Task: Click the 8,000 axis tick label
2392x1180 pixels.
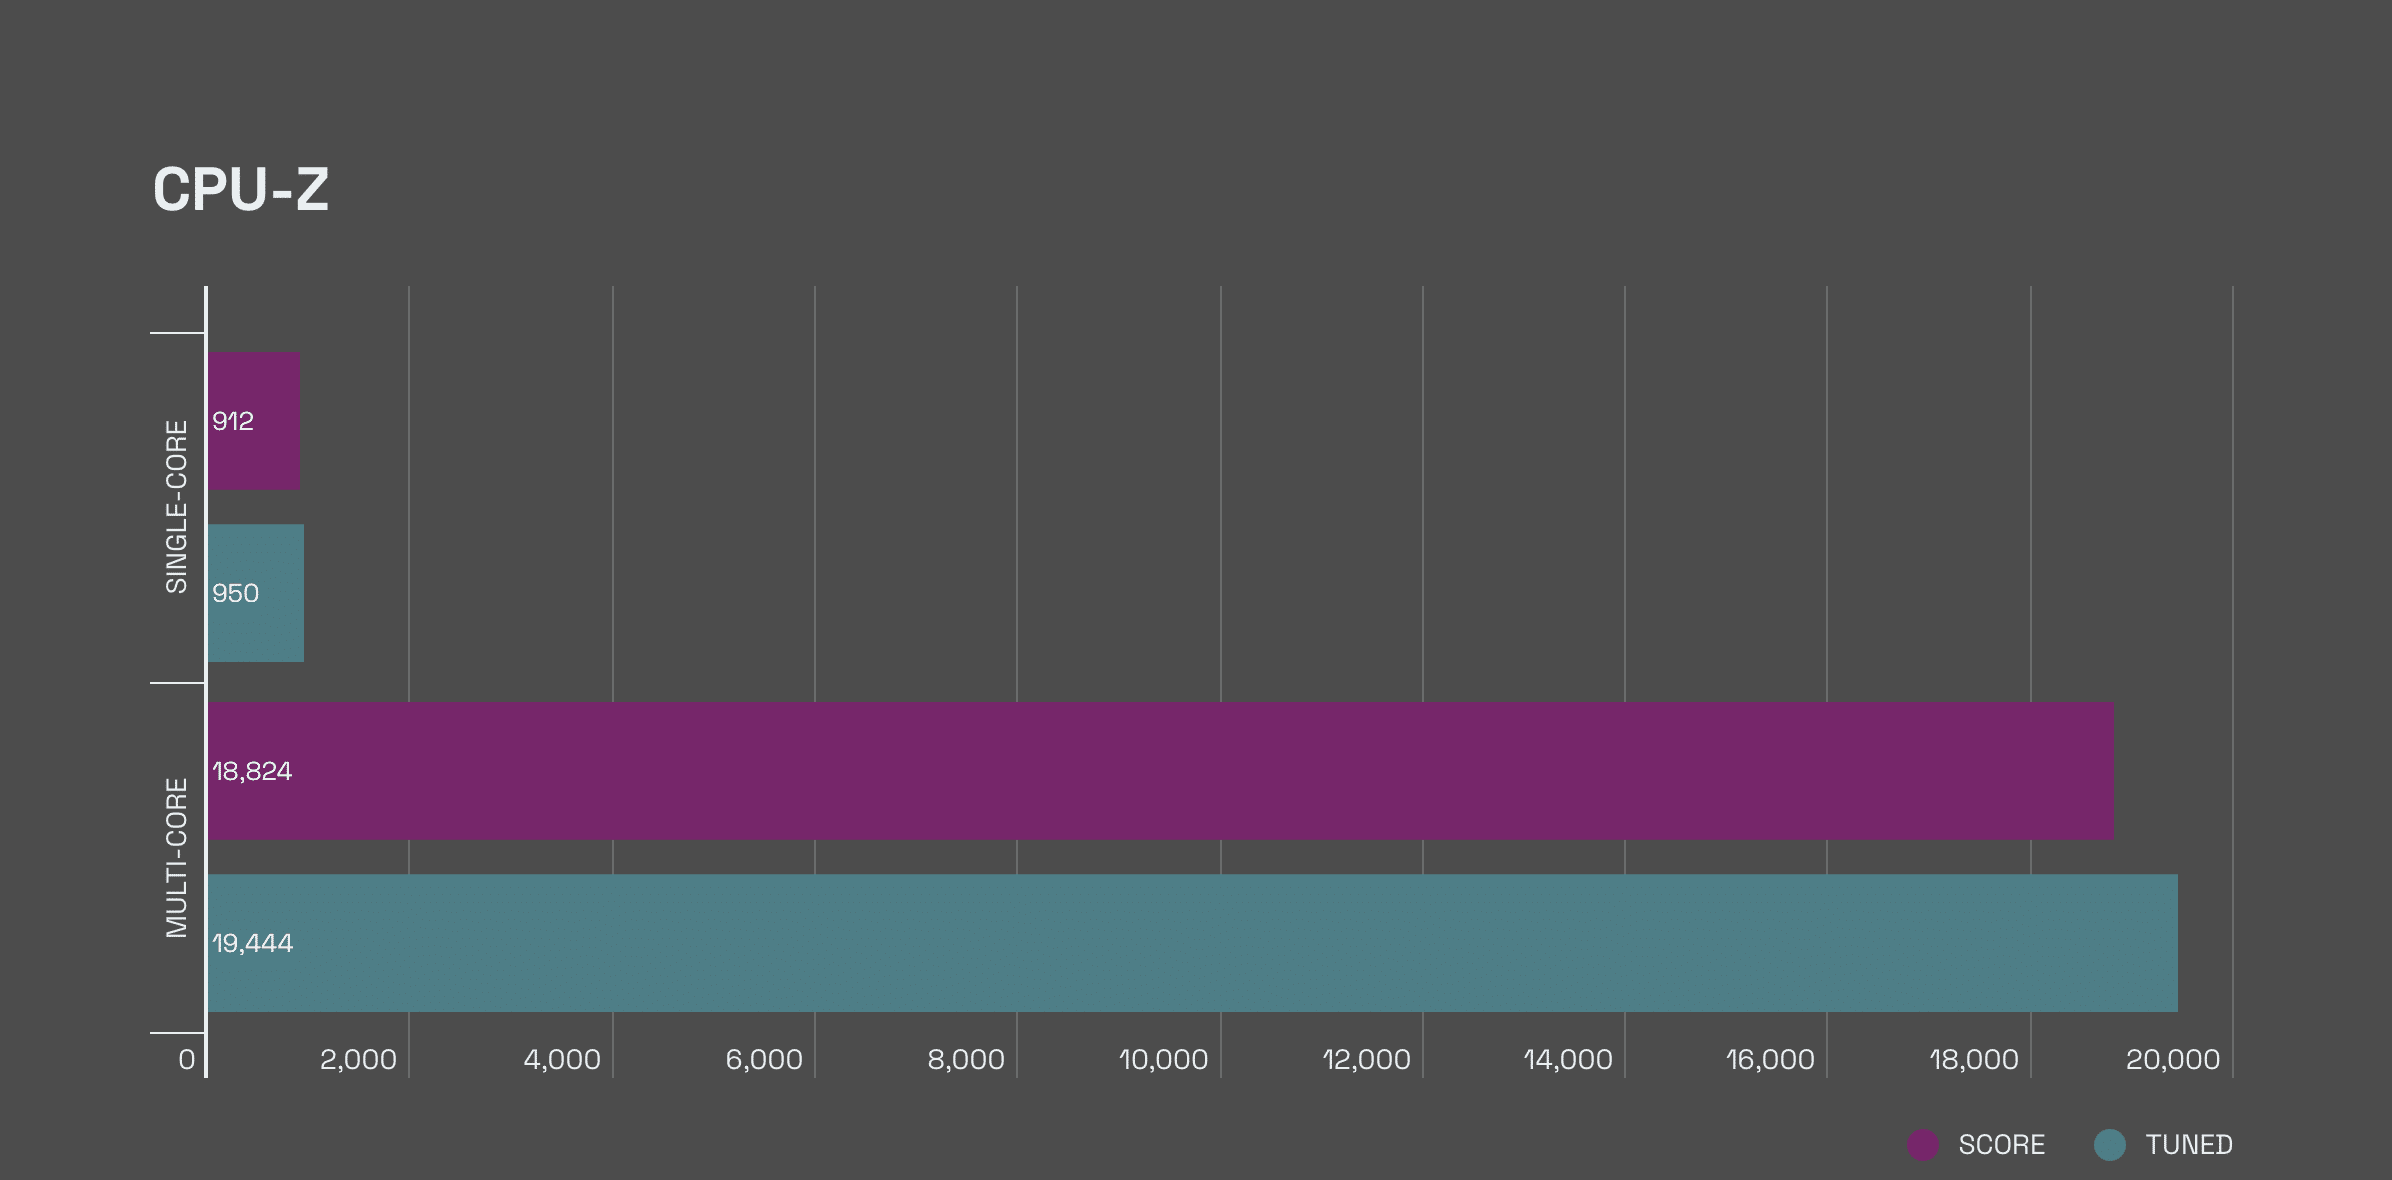Action: tap(966, 1060)
